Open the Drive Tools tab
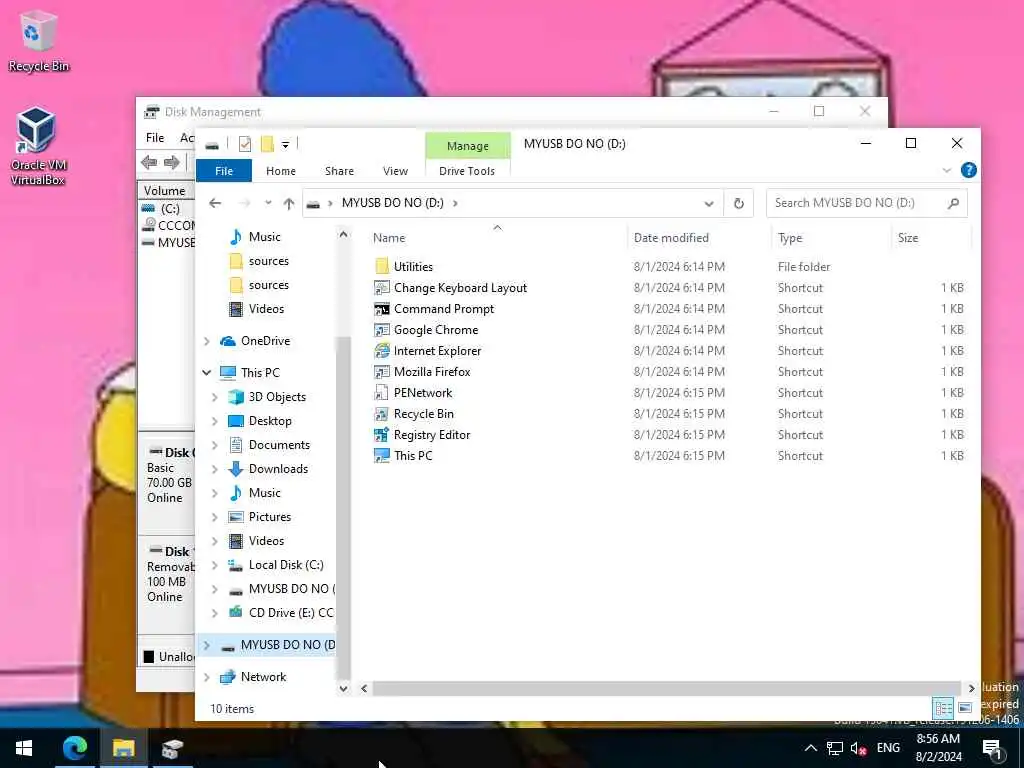 click(x=467, y=171)
